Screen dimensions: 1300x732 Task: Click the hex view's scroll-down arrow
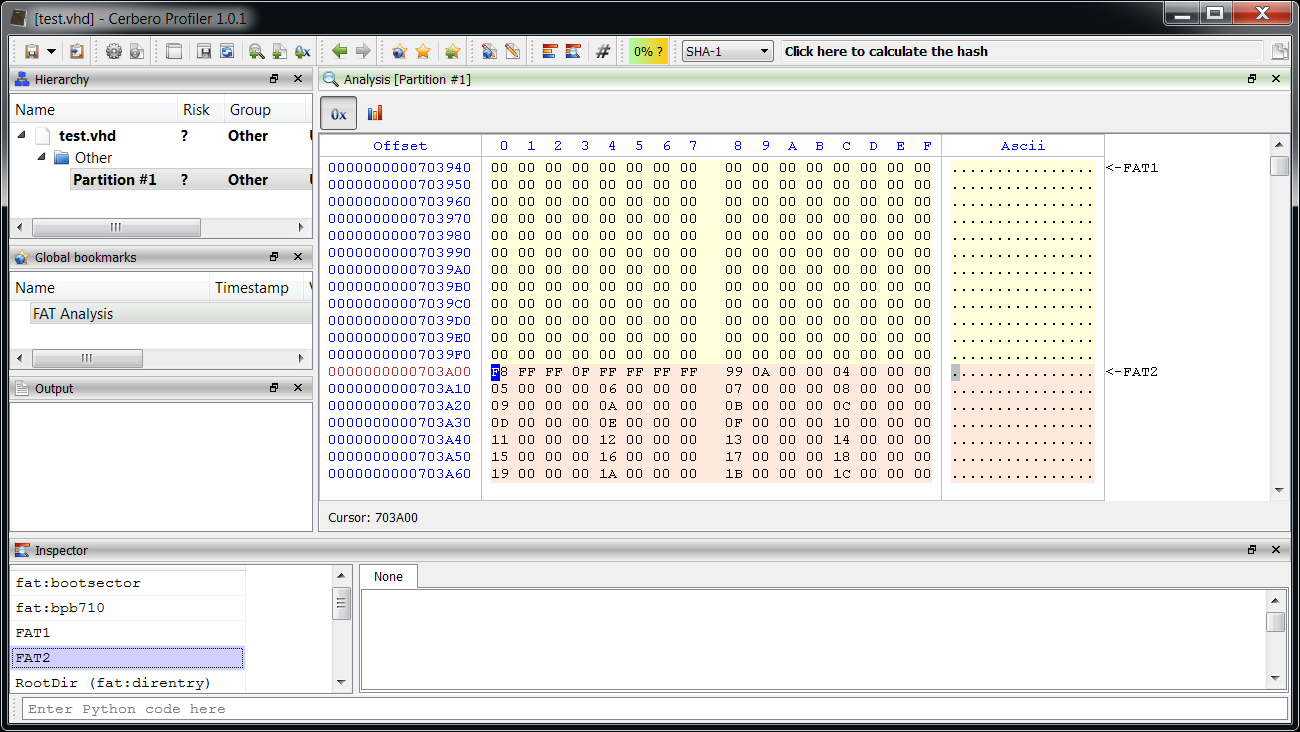tap(1279, 490)
